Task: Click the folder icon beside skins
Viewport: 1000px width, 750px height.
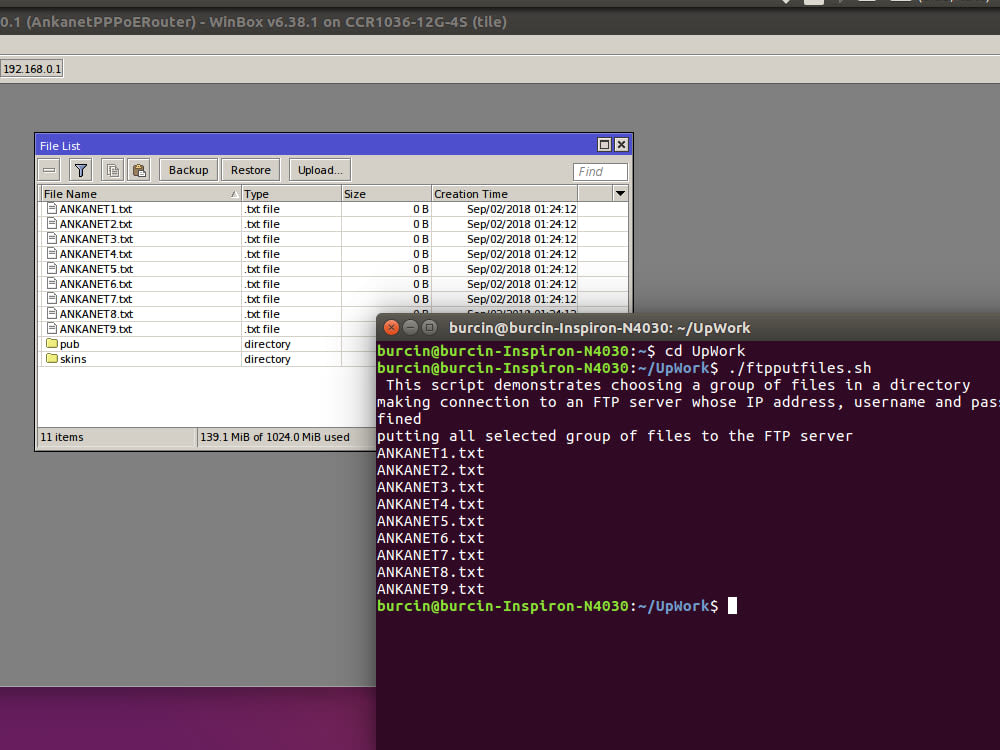Action: [52, 358]
